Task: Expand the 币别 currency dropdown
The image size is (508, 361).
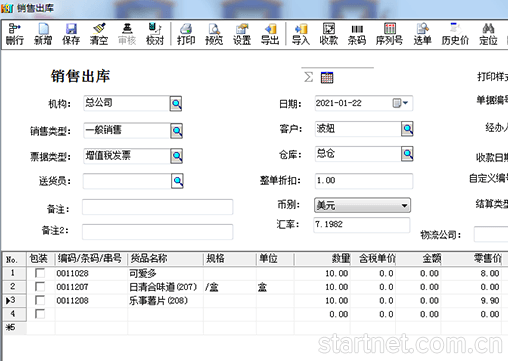Action: pos(404,205)
